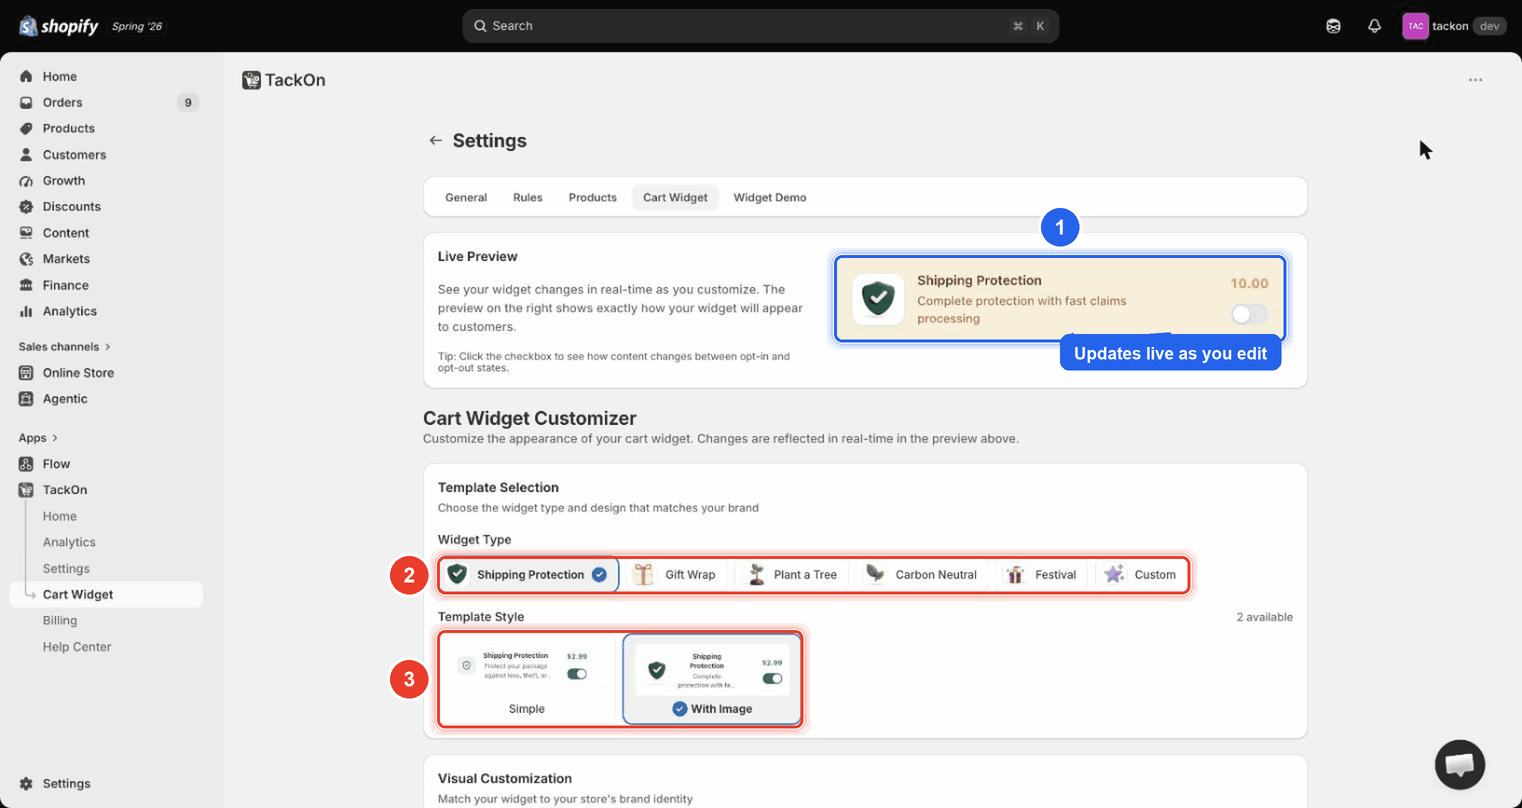Click the shield icon in the Live Preview widget
This screenshot has width=1522, height=808.
point(878,298)
